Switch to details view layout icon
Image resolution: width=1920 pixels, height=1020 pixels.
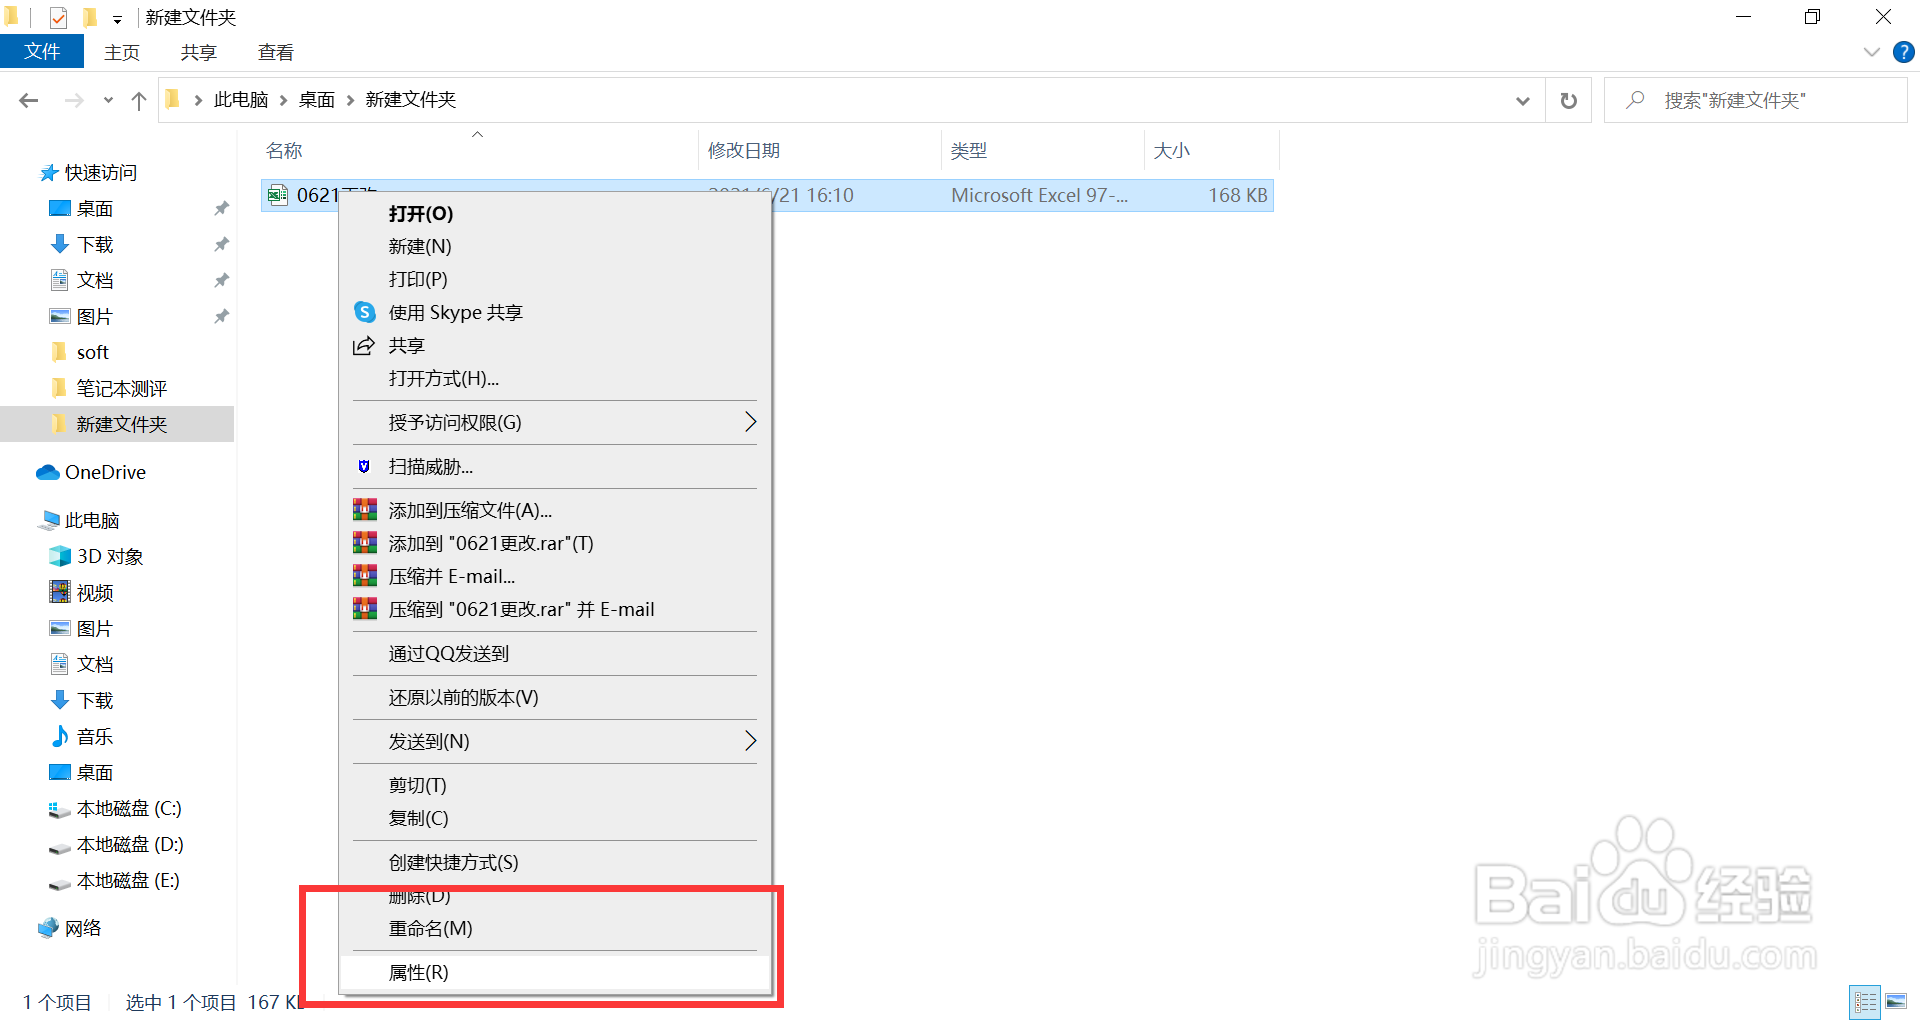(1866, 1002)
